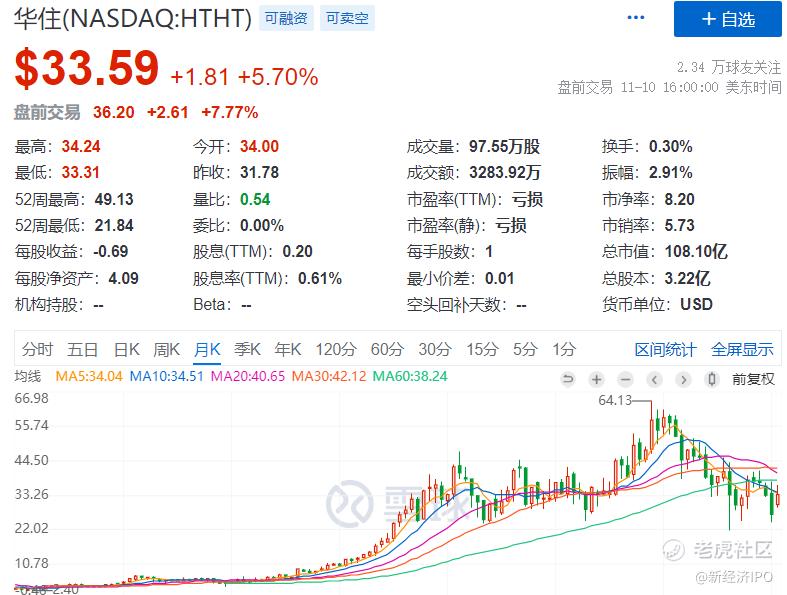Select the 15分 interval tab
This screenshot has height=595, width=787.
[x=483, y=349]
